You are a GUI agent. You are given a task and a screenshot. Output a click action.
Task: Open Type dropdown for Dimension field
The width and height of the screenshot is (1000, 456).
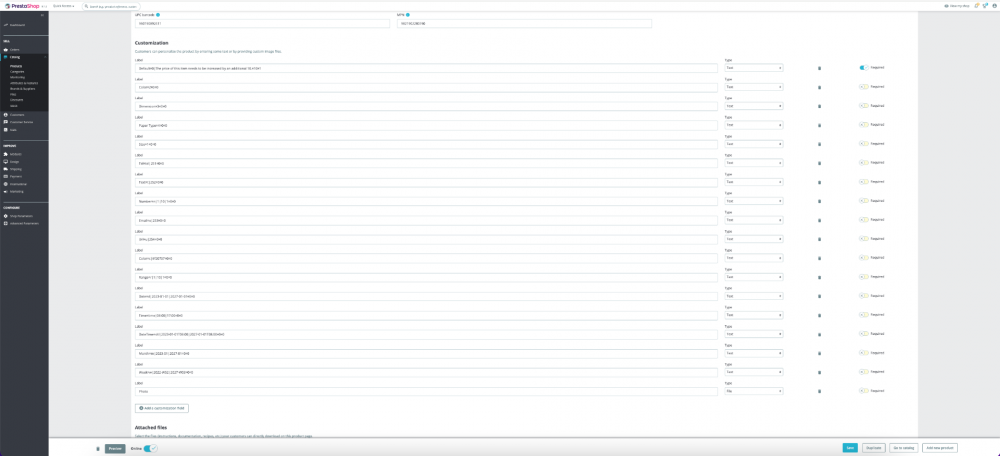(x=753, y=106)
